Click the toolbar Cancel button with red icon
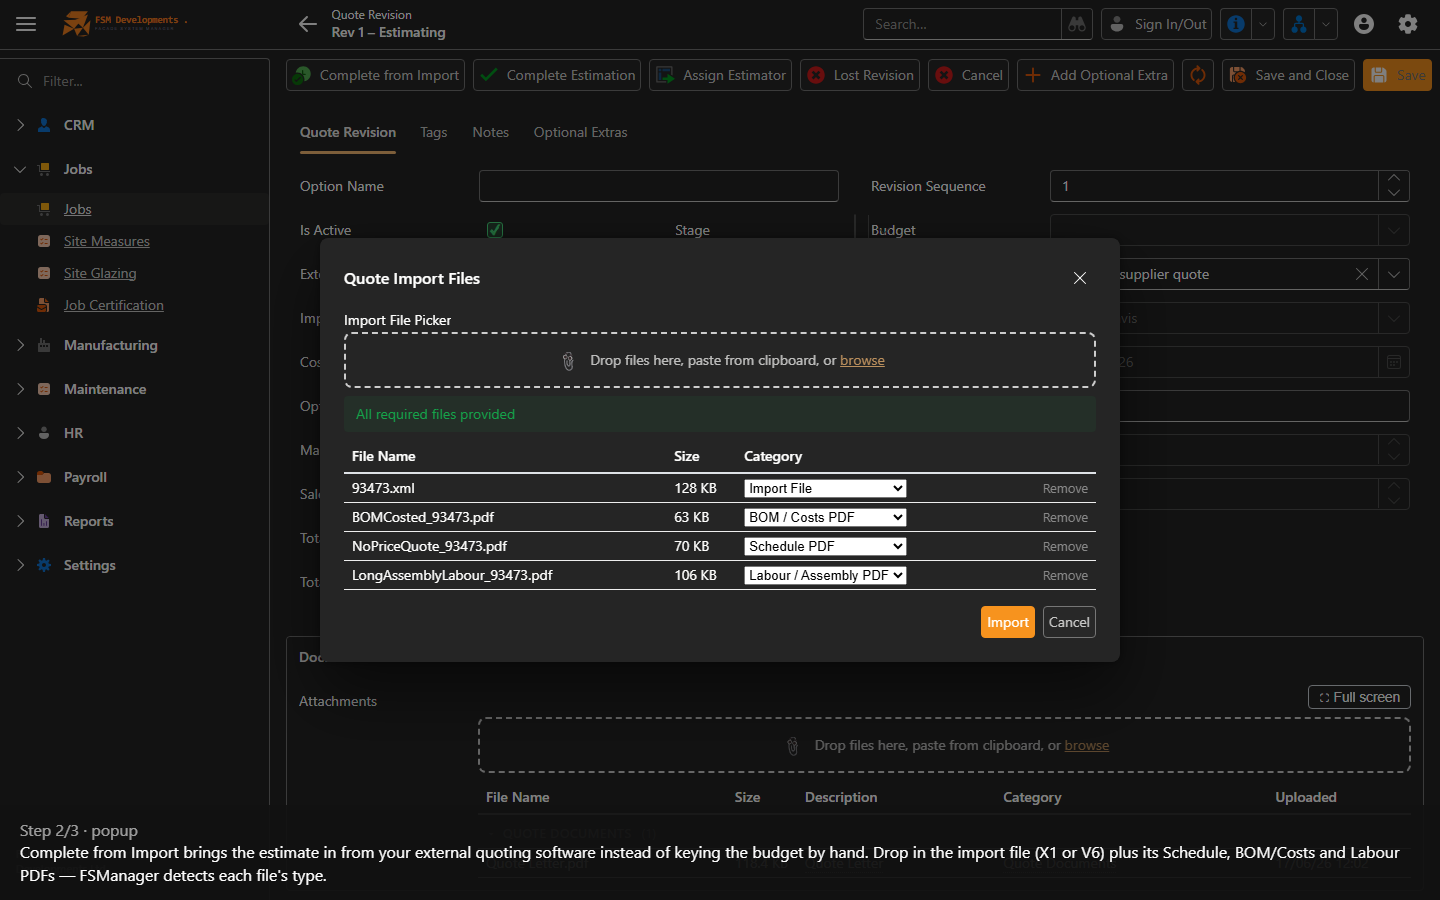 [968, 75]
